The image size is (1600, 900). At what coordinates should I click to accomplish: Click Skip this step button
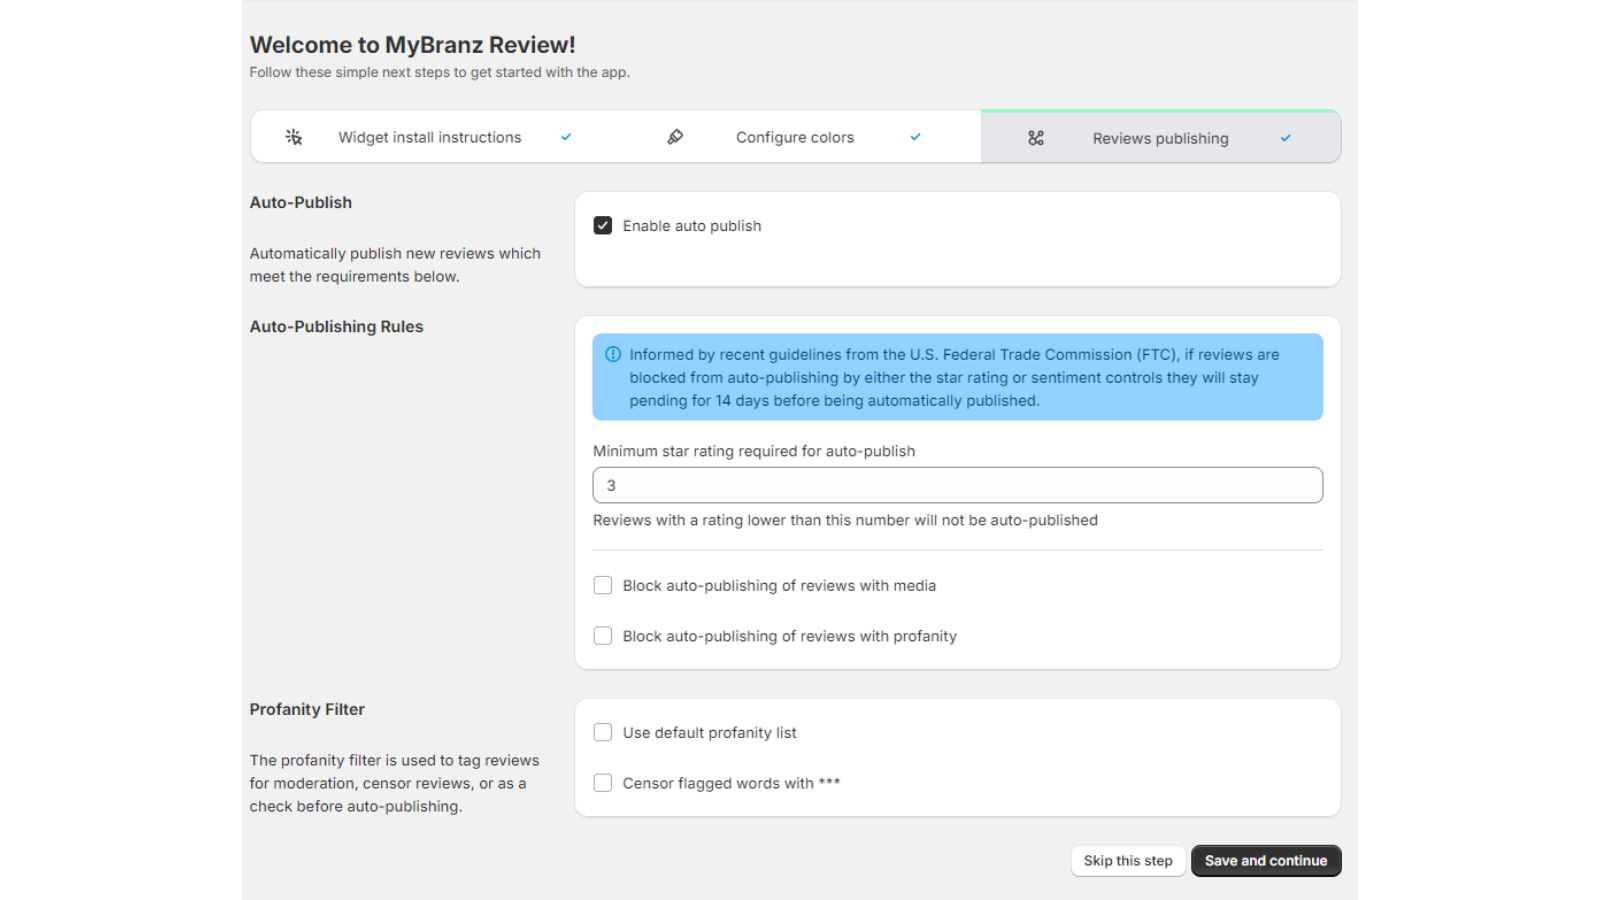click(1128, 861)
